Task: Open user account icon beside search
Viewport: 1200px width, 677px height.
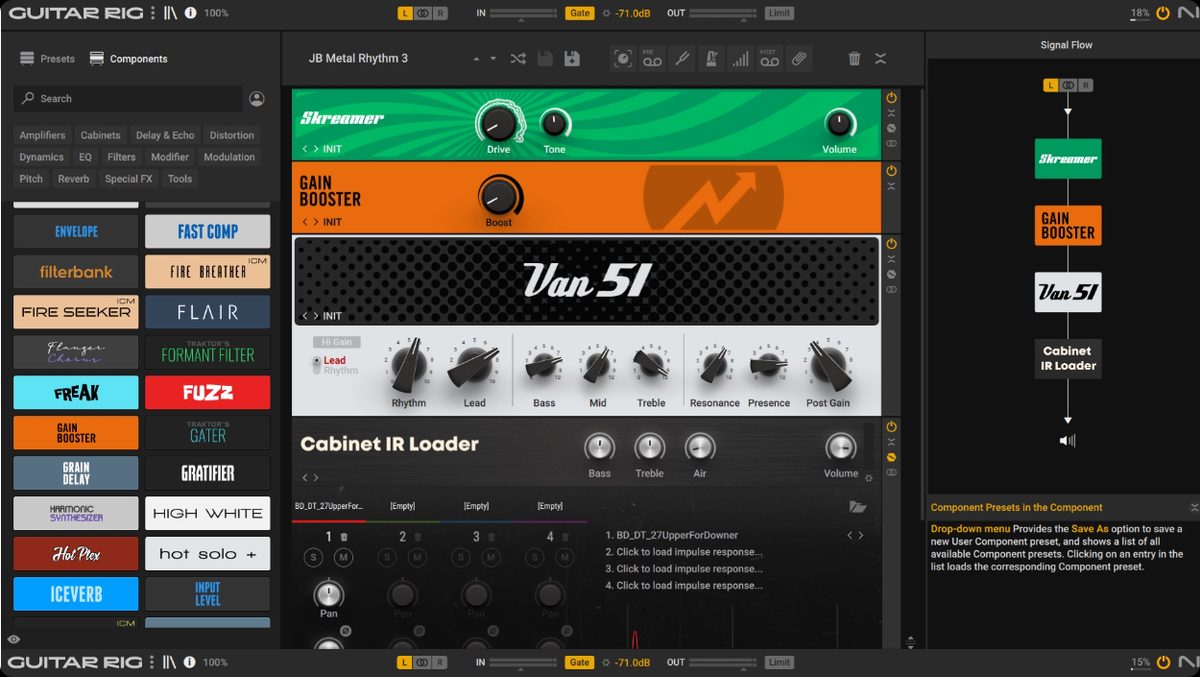Action: [257, 98]
